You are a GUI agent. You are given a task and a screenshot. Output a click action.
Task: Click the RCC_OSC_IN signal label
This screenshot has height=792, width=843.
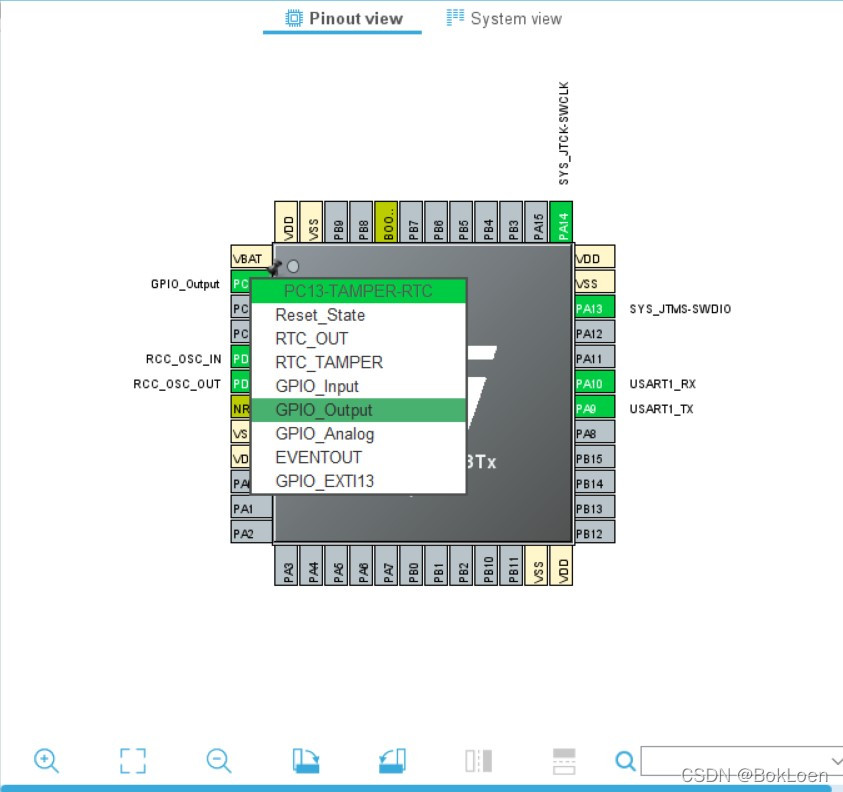pyautogui.click(x=183, y=359)
